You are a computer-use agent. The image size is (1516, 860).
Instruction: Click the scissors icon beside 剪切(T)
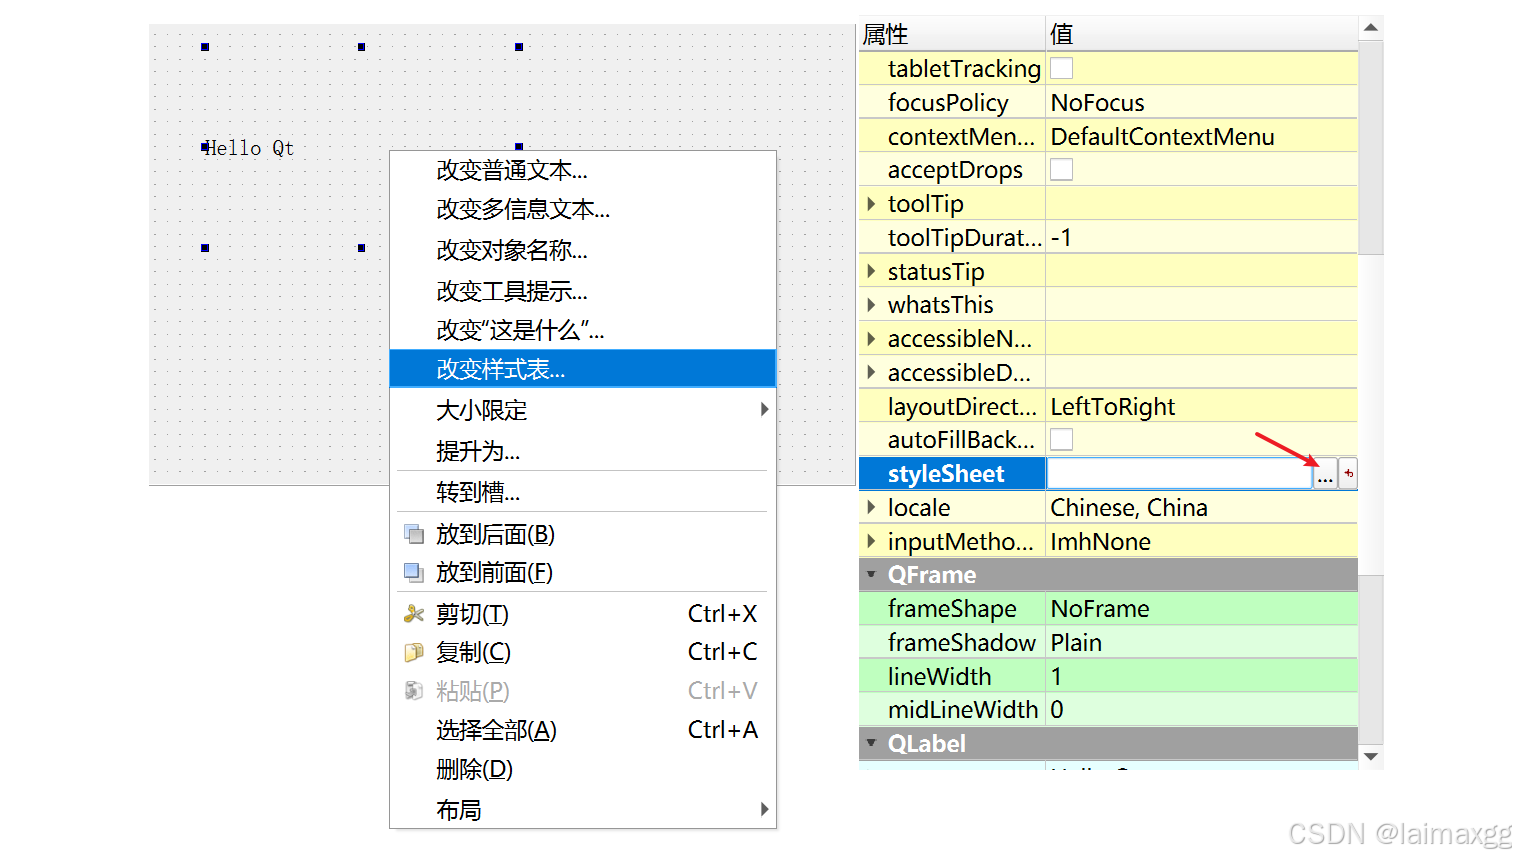[x=413, y=614]
